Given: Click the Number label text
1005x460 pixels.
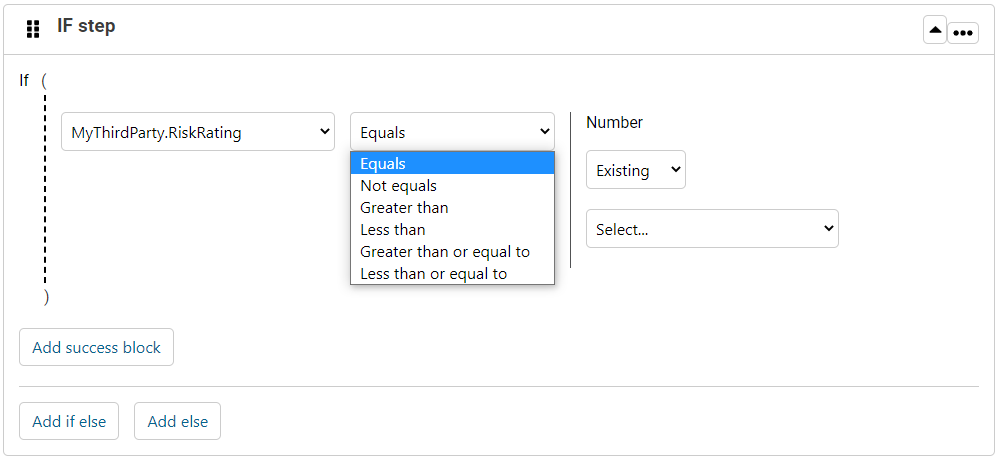Looking at the screenshot, I should (614, 122).
